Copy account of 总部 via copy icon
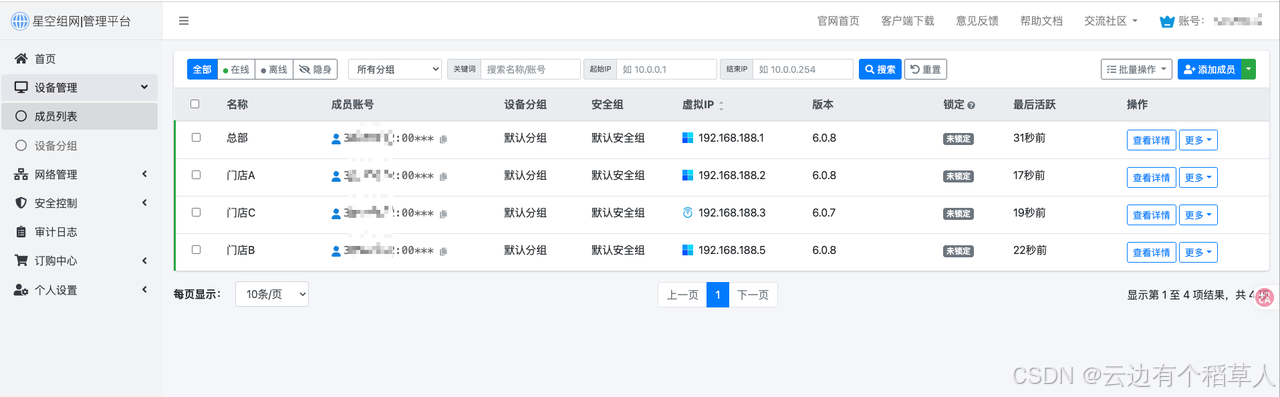Image resolution: width=1280 pixels, height=397 pixels. [443, 139]
